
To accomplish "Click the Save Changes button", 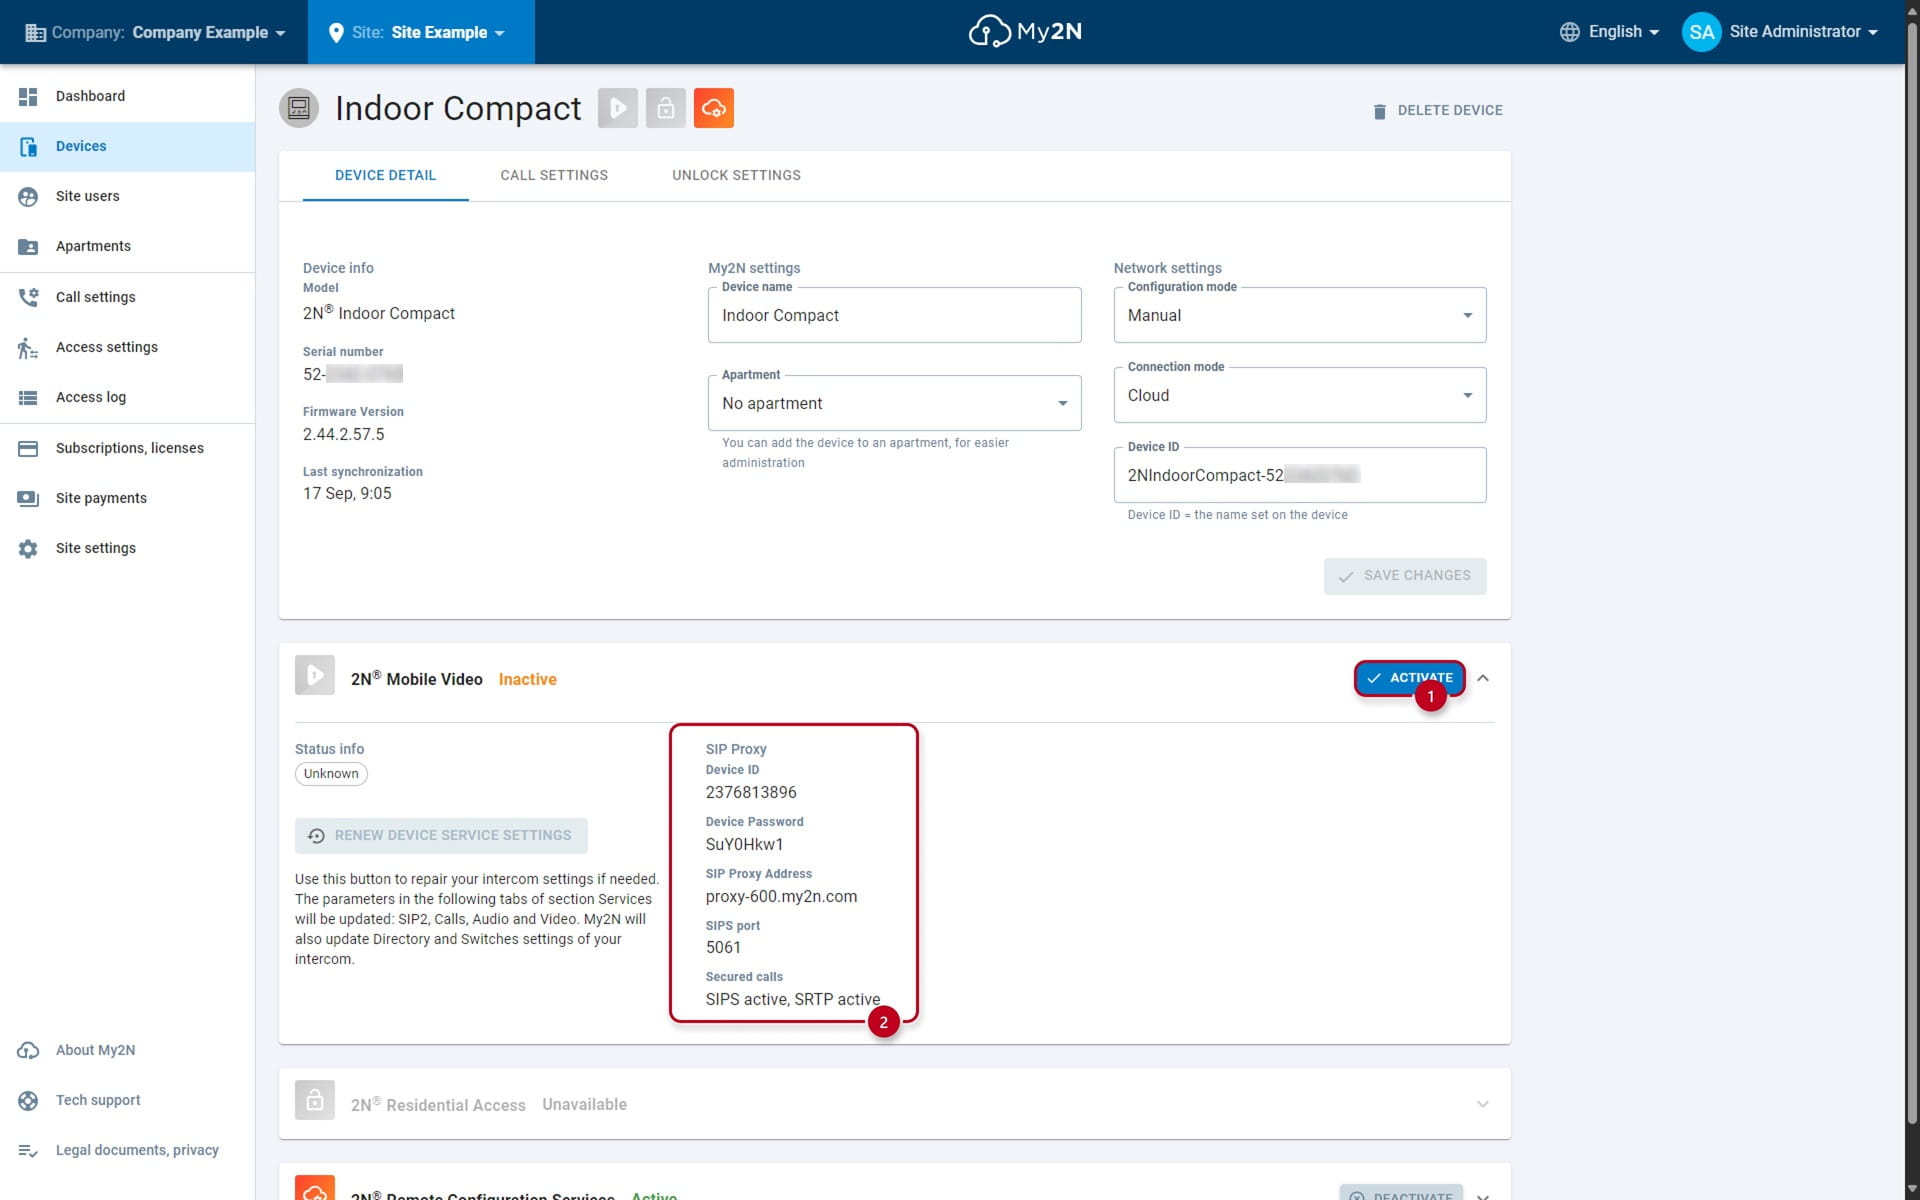I will tap(1405, 576).
